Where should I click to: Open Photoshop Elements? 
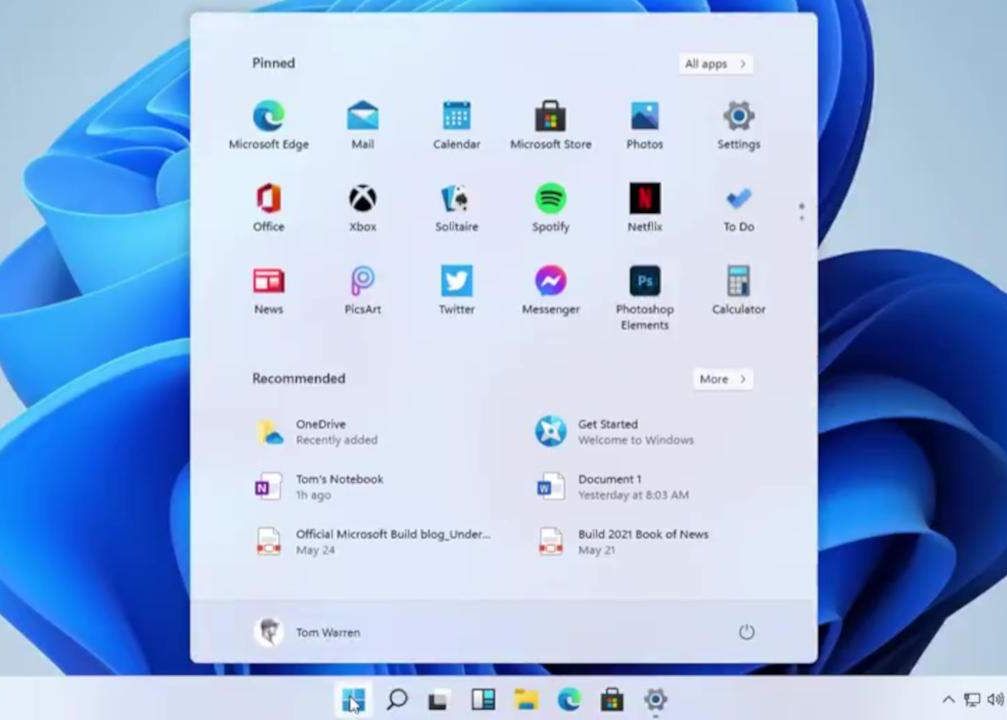coord(644,281)
